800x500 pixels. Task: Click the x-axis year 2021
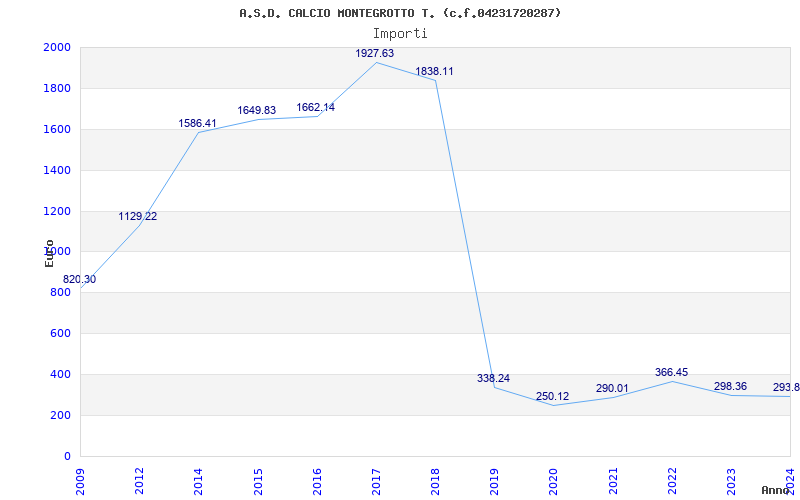[613, 481]
